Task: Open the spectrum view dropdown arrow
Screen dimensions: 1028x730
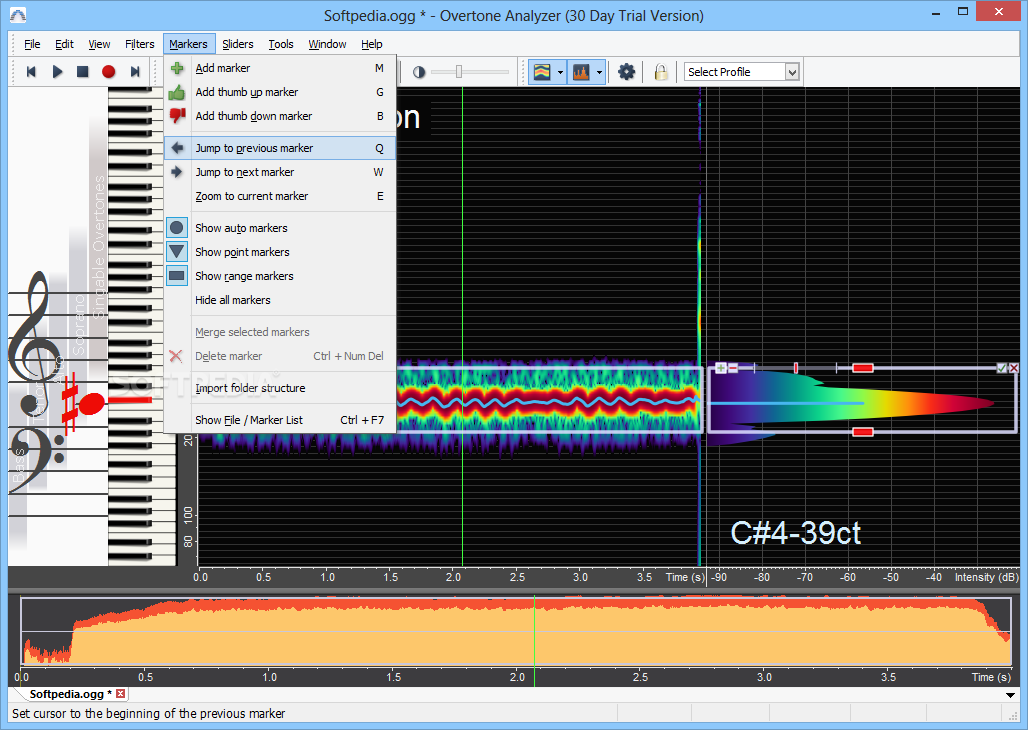Action: pyautogui.click(x=599, y=72)
